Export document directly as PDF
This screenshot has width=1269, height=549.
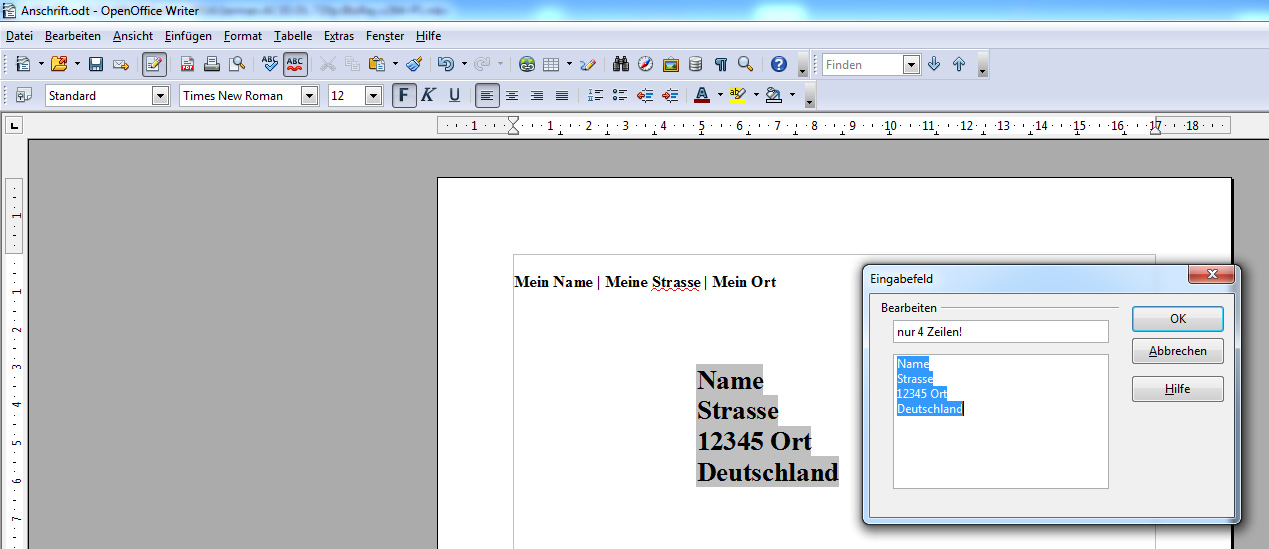187,65
